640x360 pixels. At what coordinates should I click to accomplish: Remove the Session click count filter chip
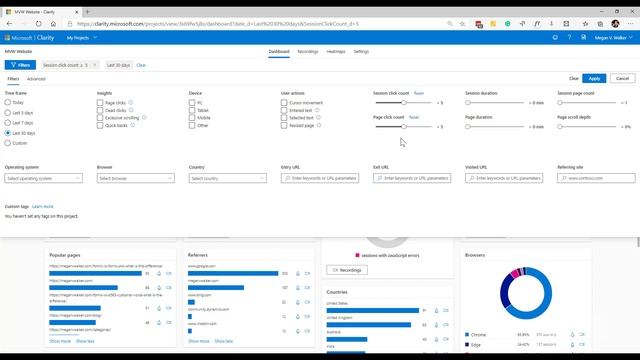click(x=95, y=65)
